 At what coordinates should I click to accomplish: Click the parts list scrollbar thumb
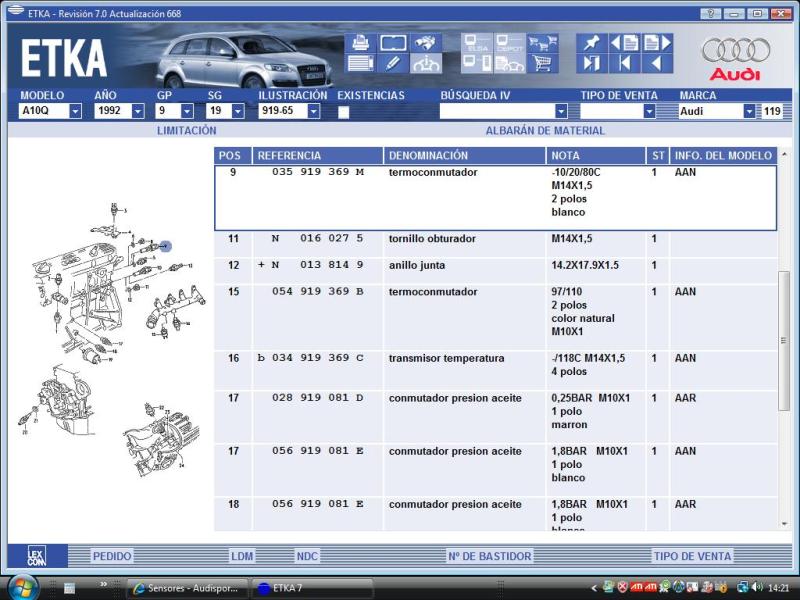point(784,340)
